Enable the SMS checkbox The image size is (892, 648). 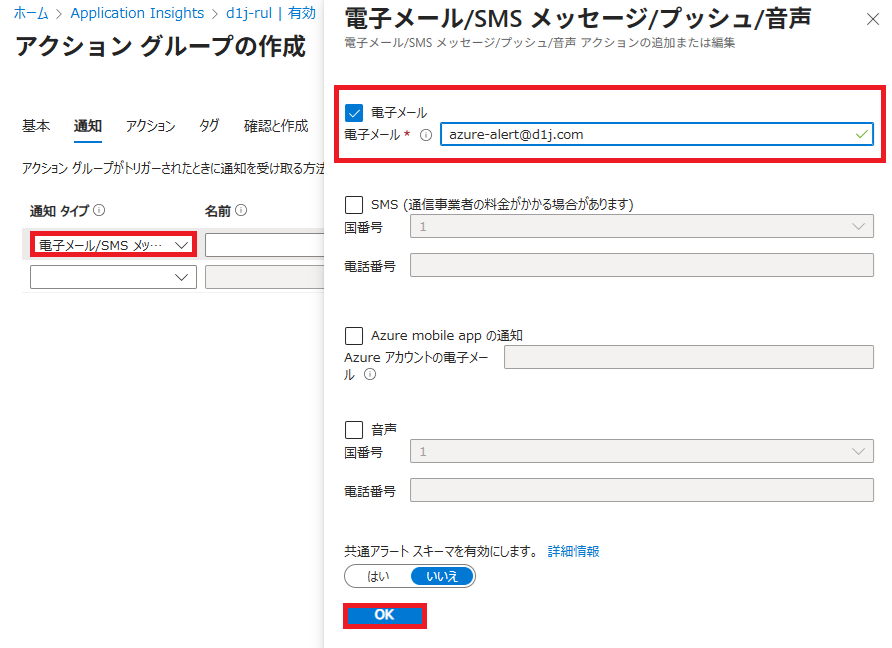pyautogui.click(x=354, y=204)
